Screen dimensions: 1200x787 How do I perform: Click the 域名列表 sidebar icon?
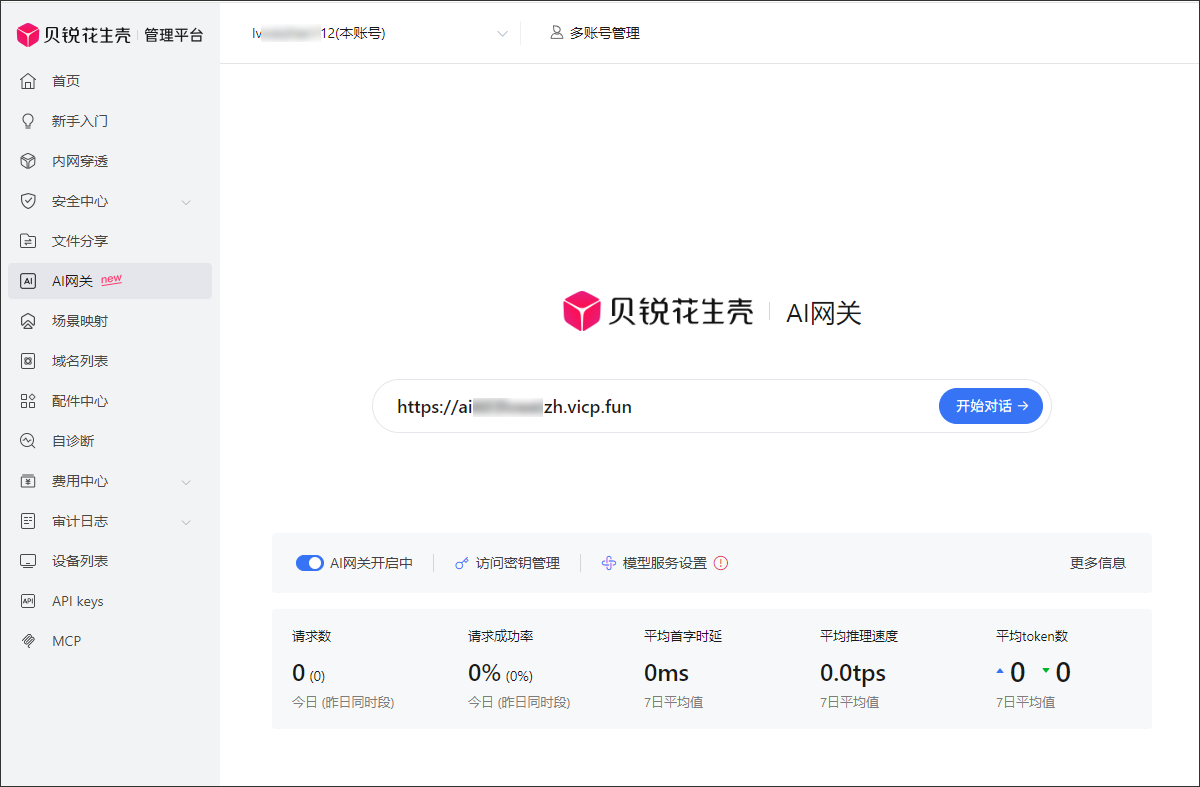pyautogui.click(x=28, y=361)
